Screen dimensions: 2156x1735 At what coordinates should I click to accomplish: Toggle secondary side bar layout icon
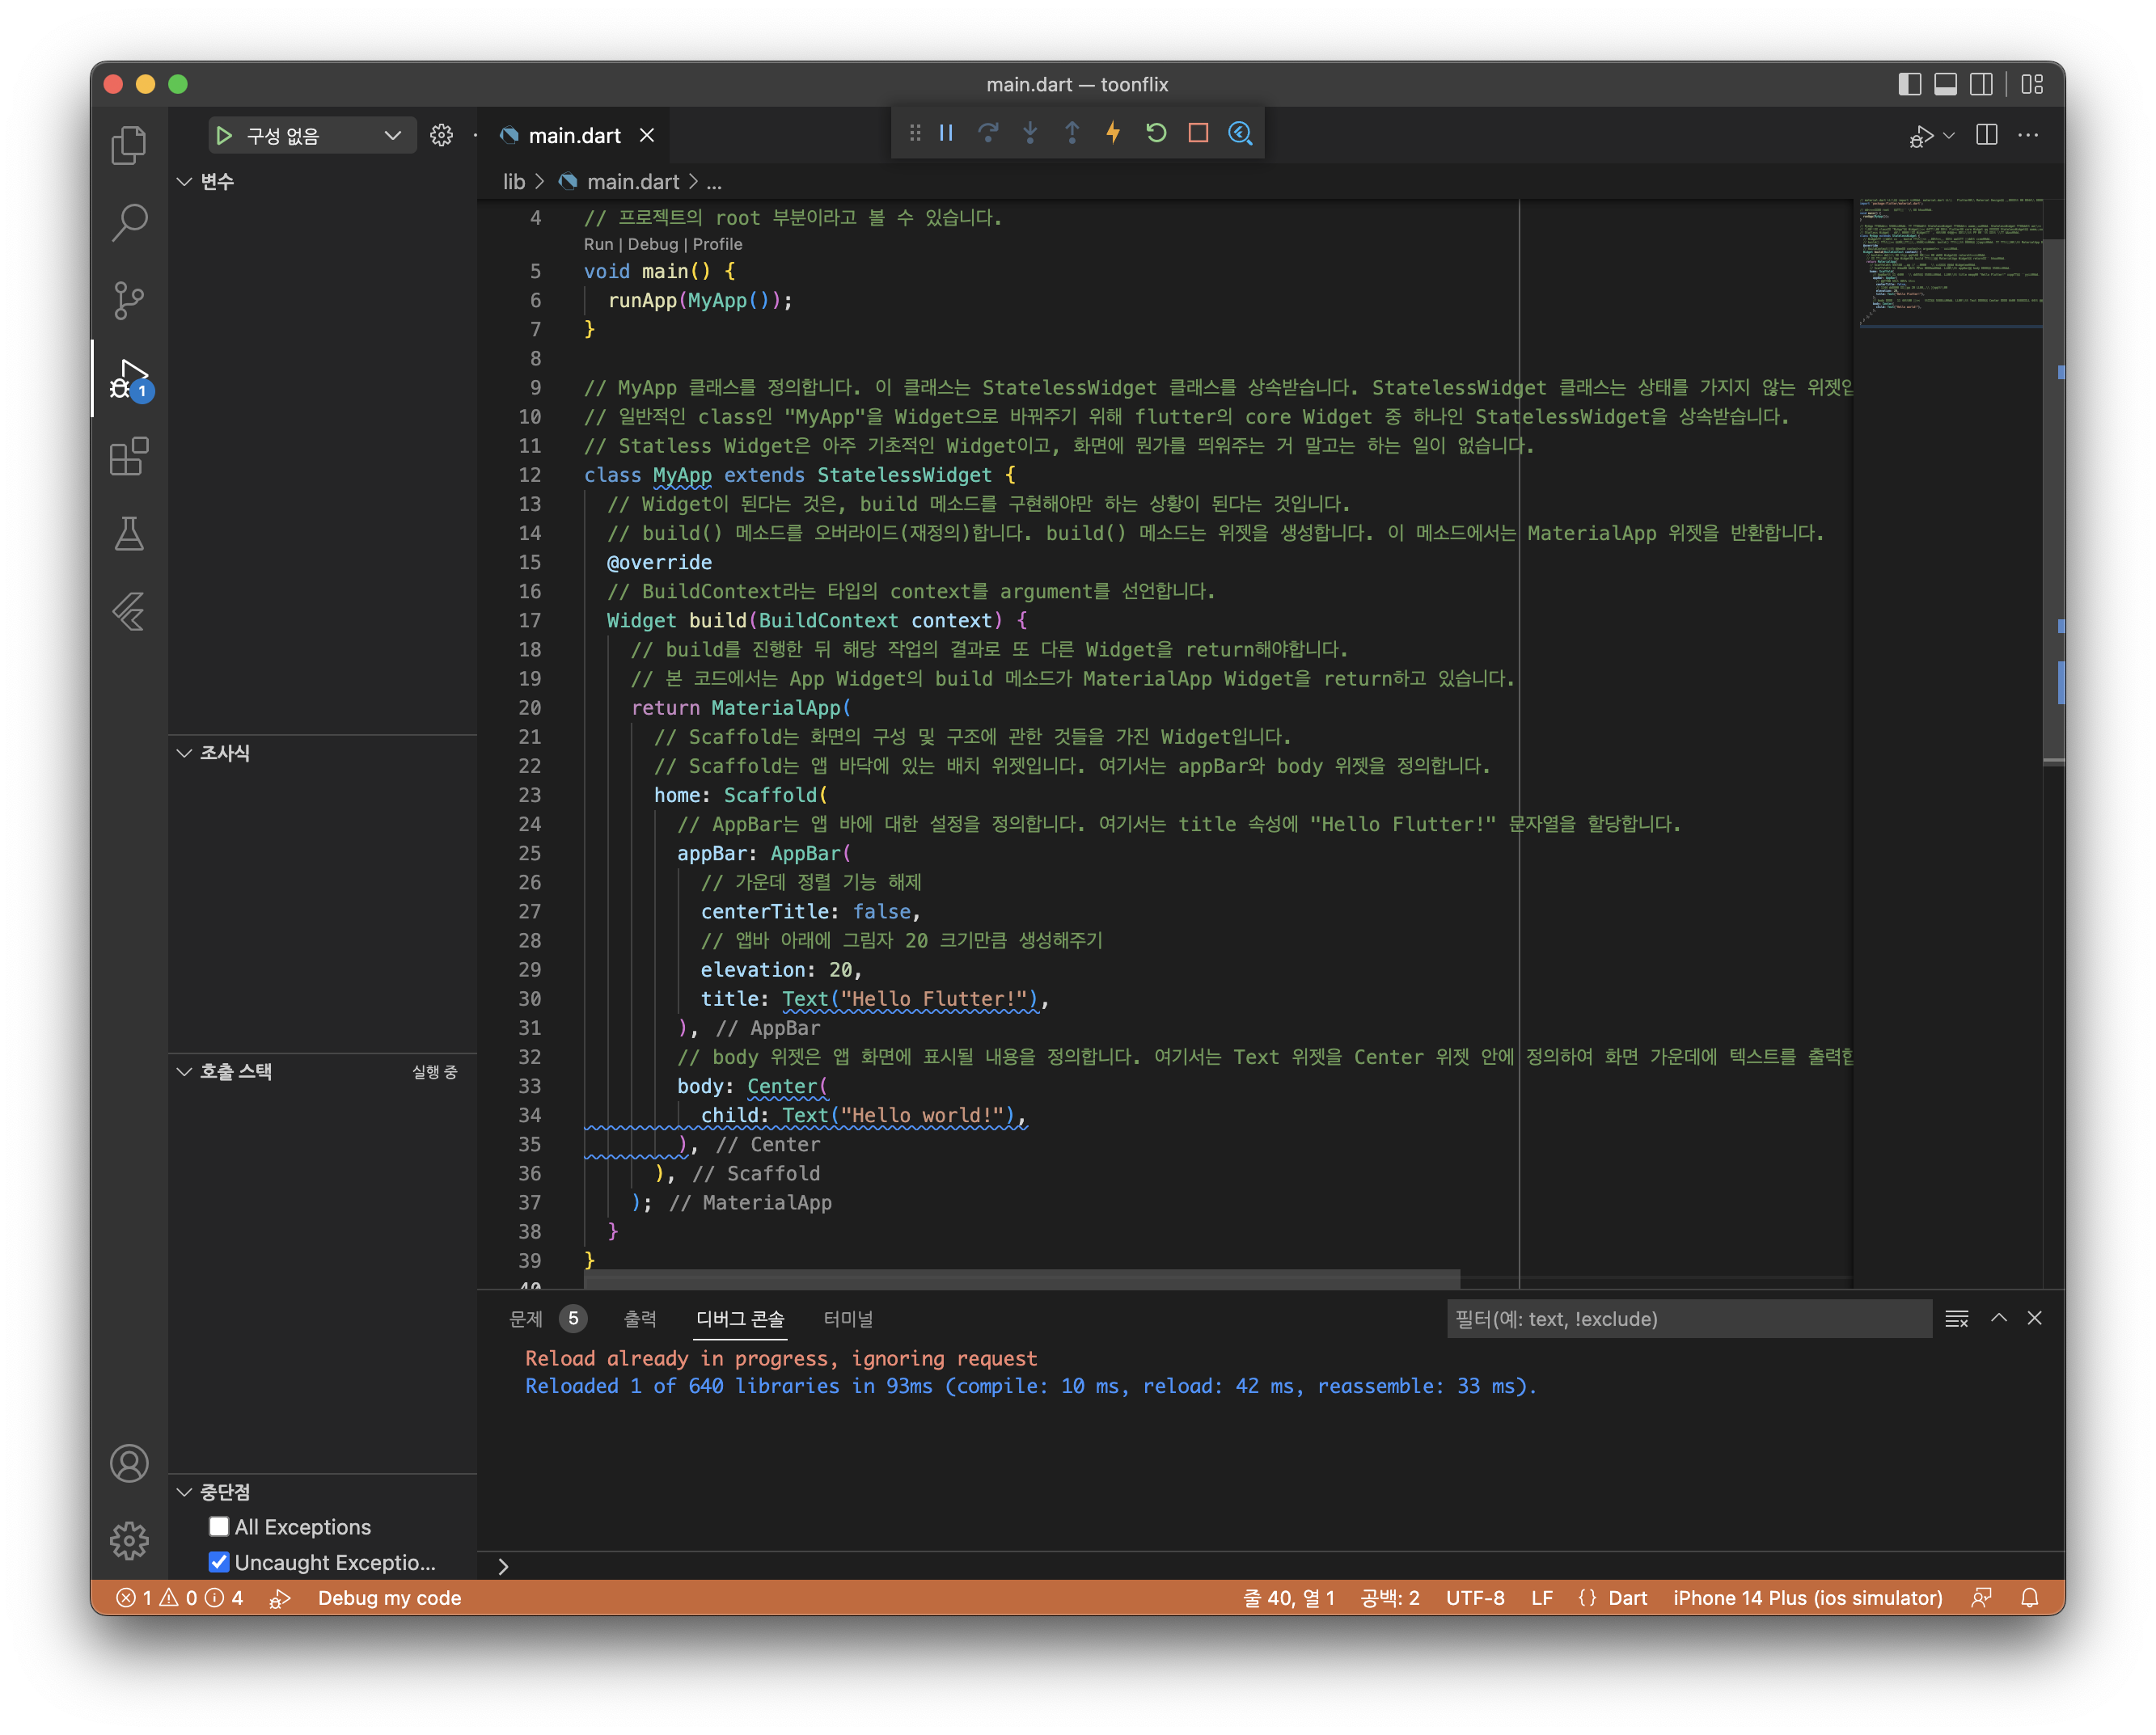pyautogui.click(x=1981, y=84)
